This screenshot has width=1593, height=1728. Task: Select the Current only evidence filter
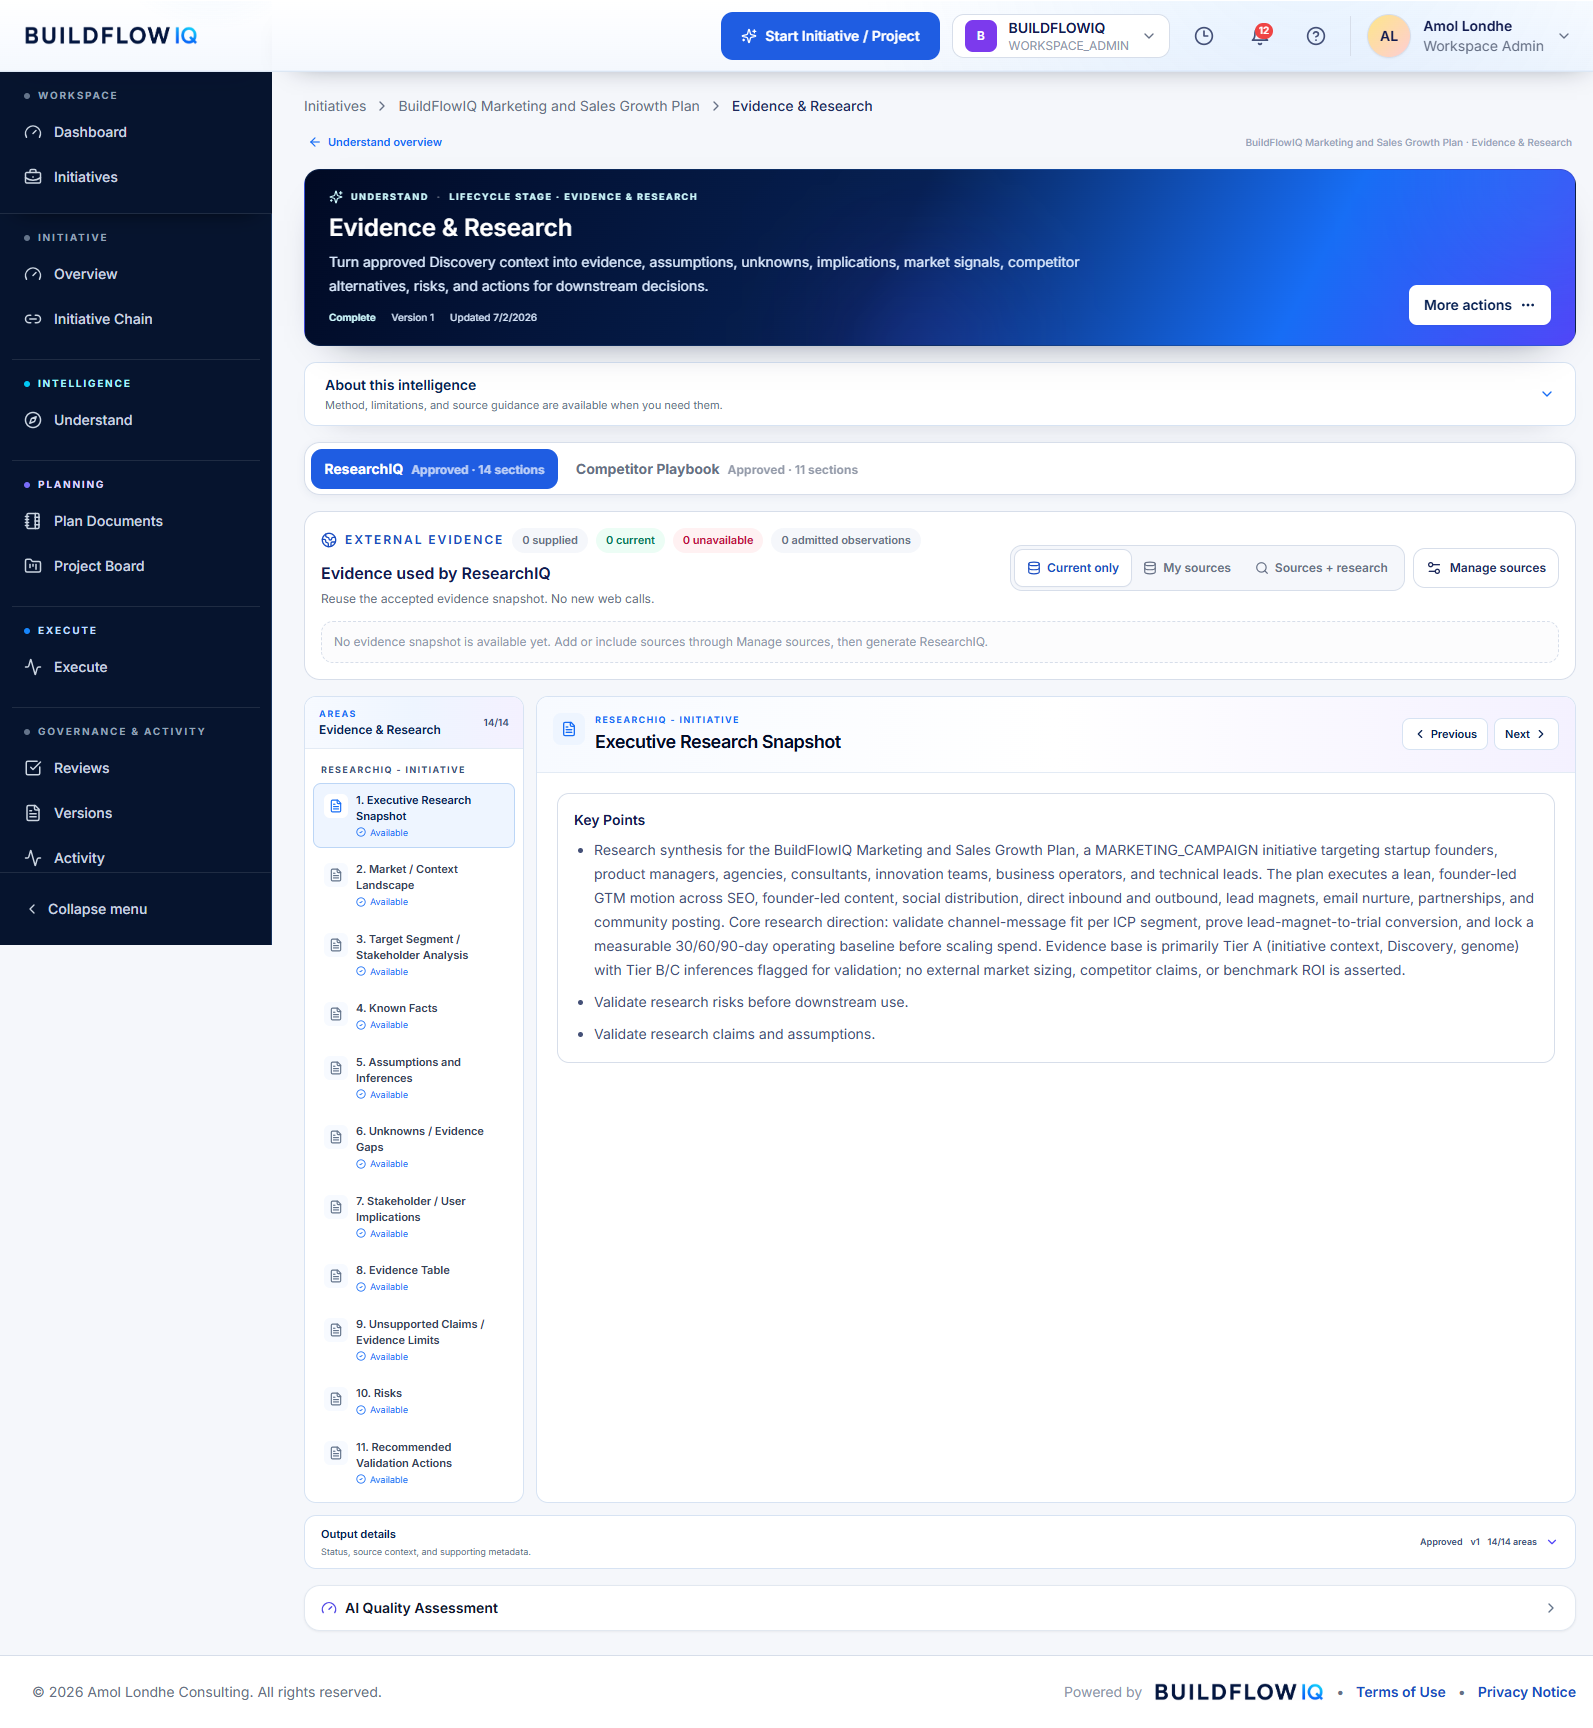[x=1073, y=568]
